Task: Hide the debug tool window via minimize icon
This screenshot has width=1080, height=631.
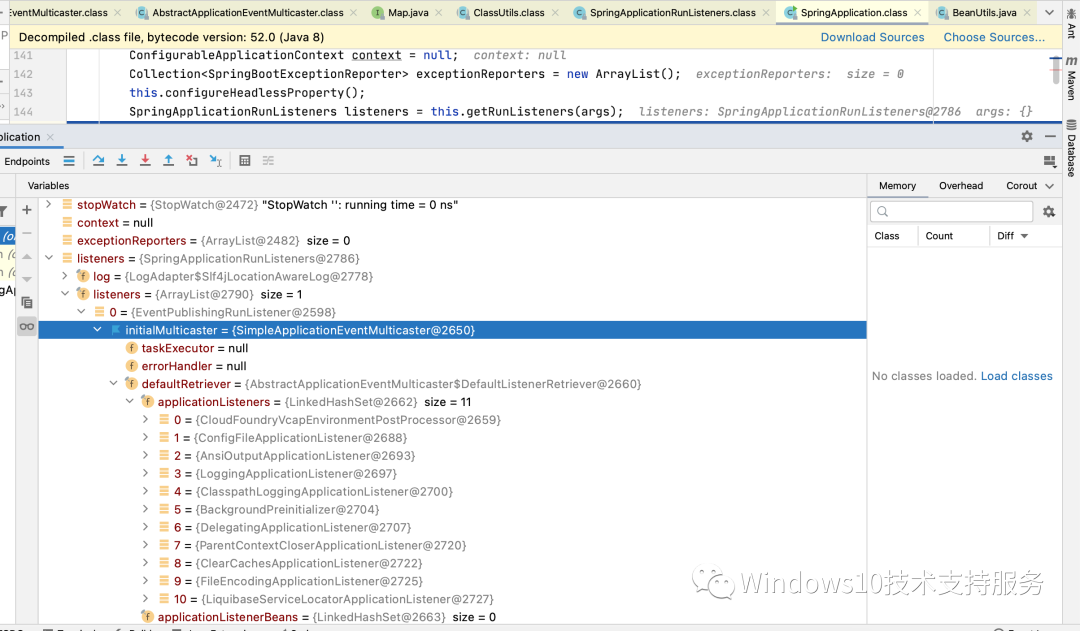Action: [x=1050, y=136]
